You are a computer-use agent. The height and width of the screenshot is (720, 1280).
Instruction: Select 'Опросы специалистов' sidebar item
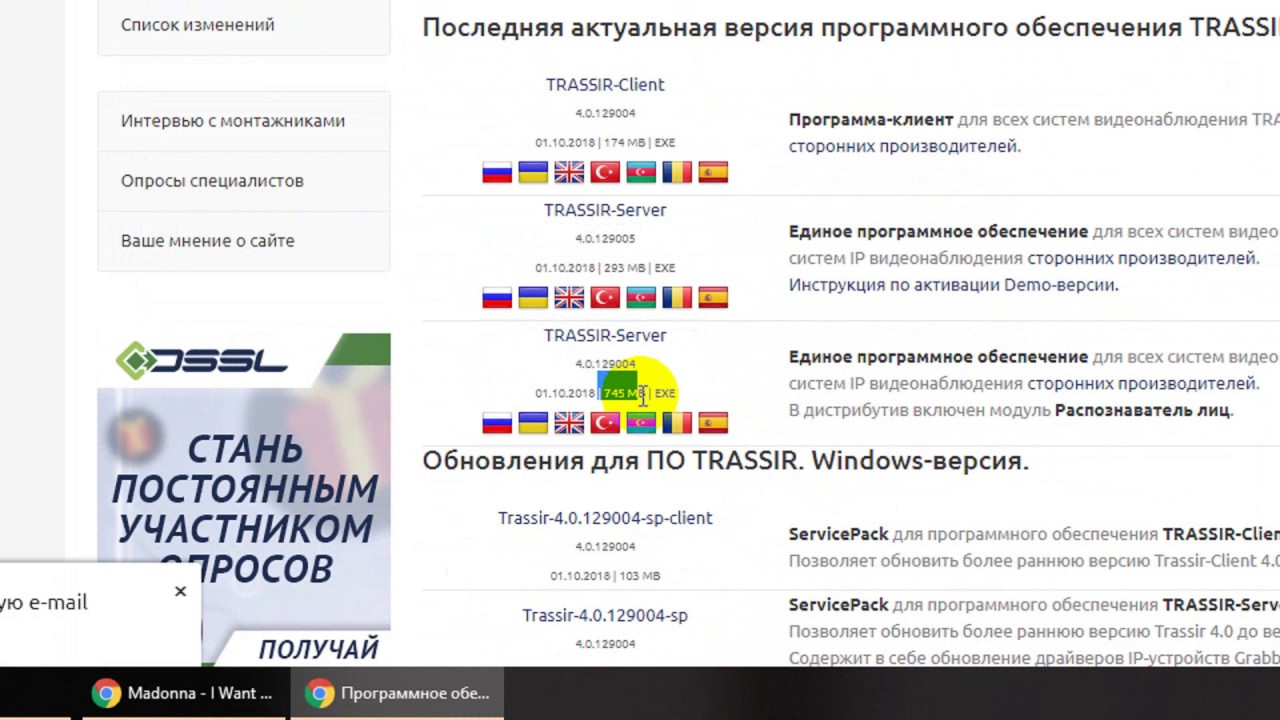(x=243, y=181)
